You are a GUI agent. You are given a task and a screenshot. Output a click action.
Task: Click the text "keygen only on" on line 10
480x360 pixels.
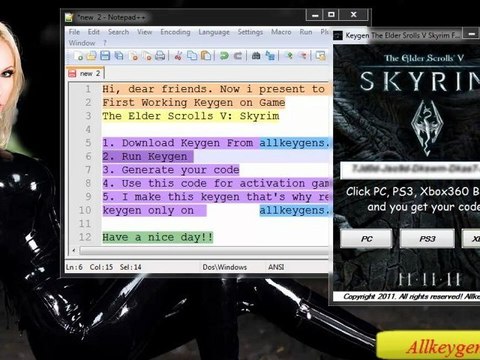(x=148, y=210)
